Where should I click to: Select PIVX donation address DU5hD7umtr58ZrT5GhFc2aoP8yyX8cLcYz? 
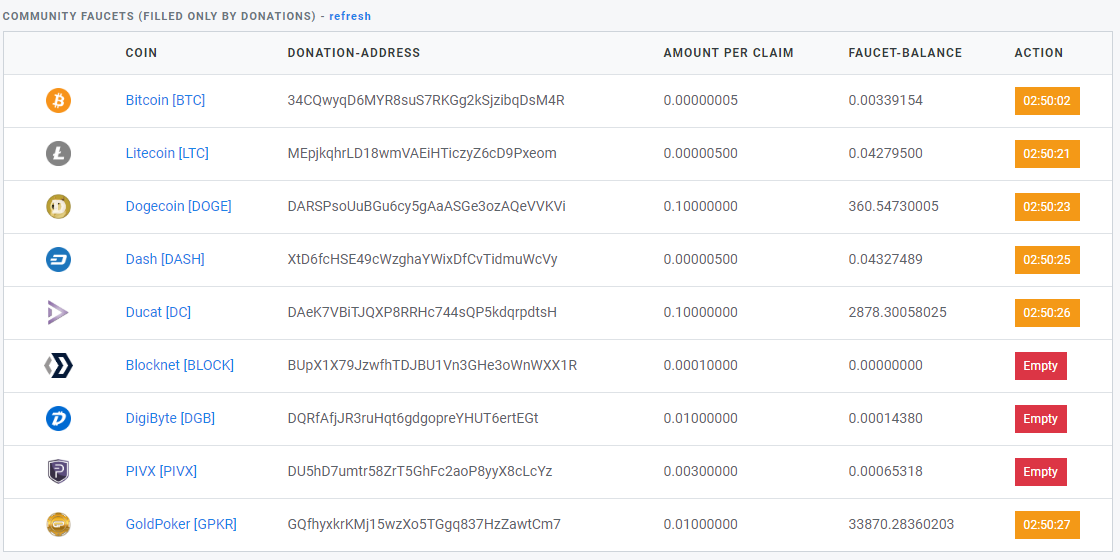419,471
